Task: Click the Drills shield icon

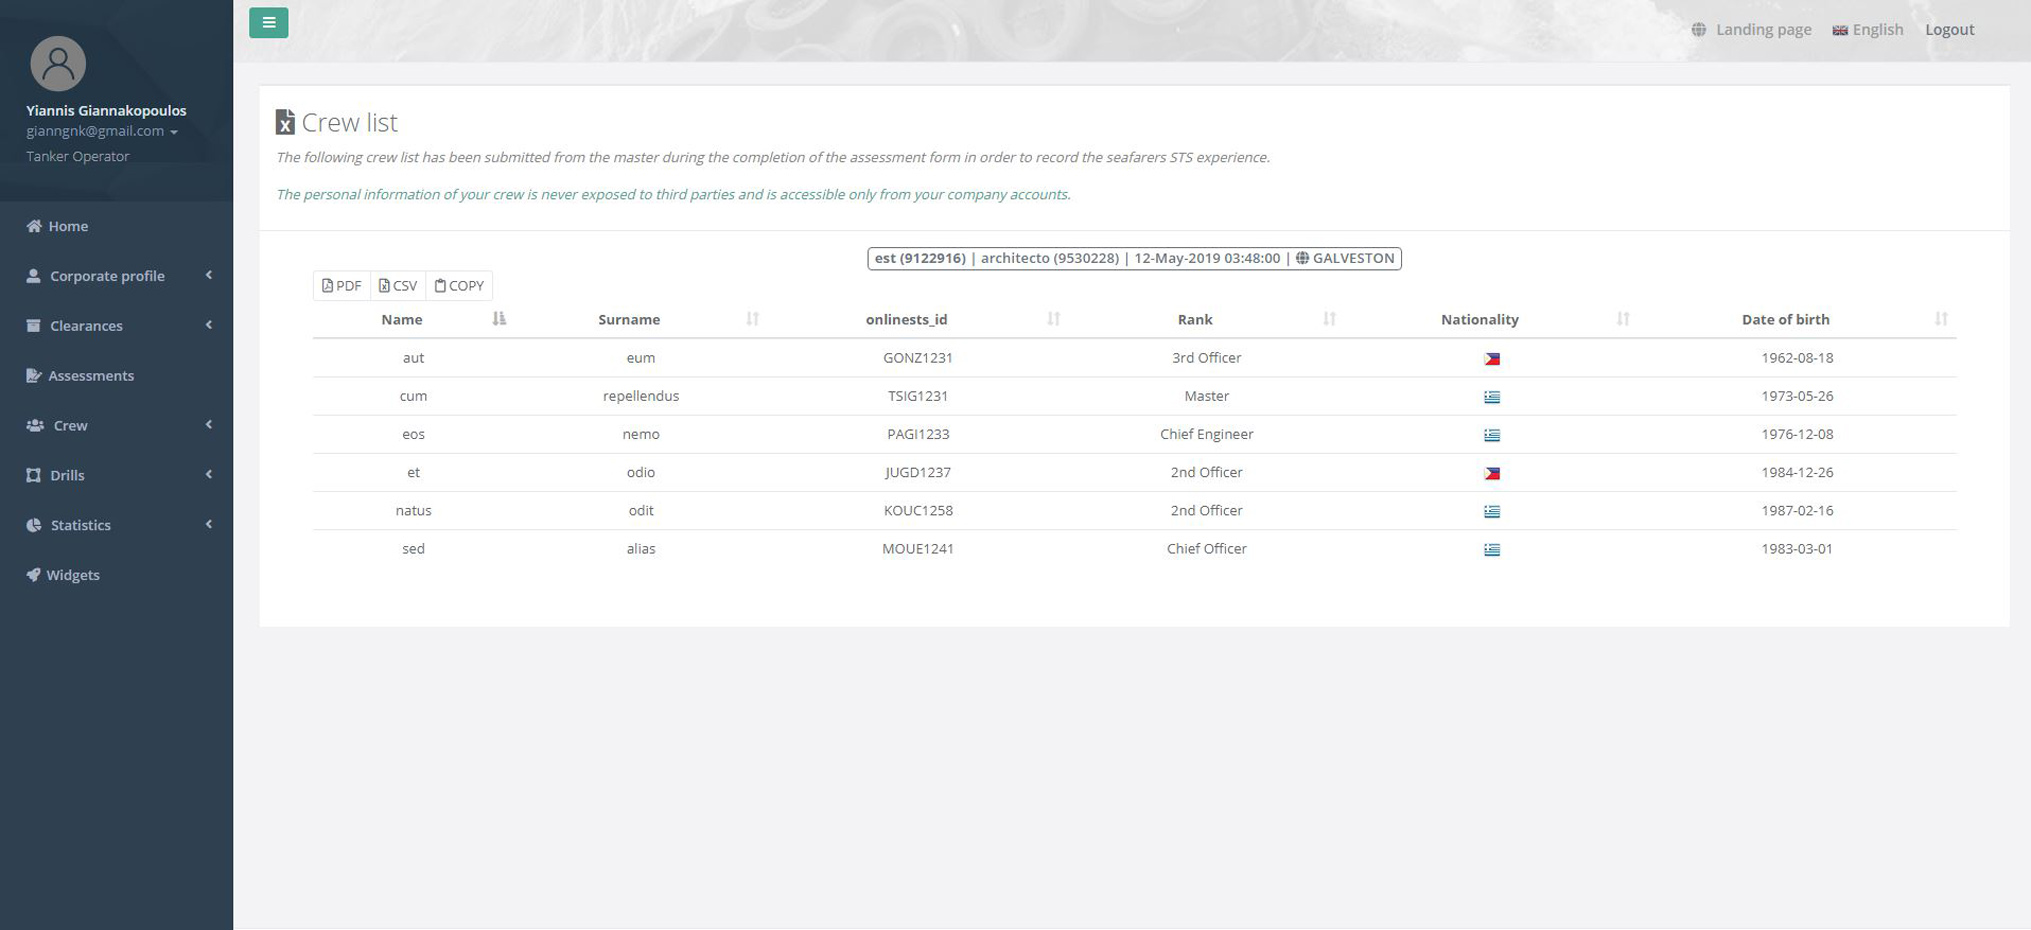Action: (31, 474)
